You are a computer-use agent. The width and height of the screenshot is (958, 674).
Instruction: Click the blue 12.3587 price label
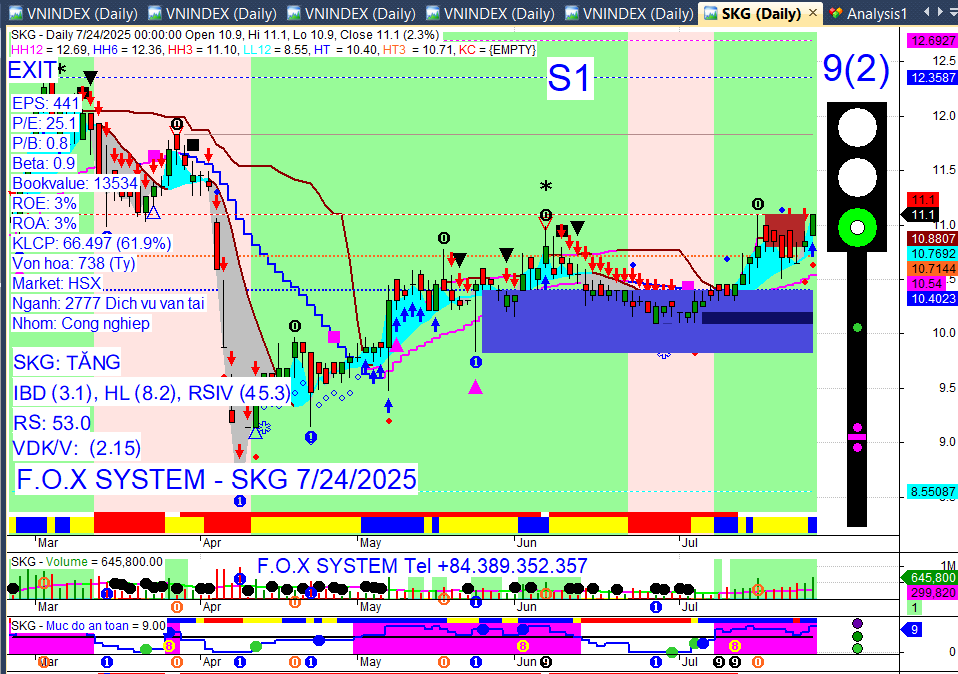point(932,78)
